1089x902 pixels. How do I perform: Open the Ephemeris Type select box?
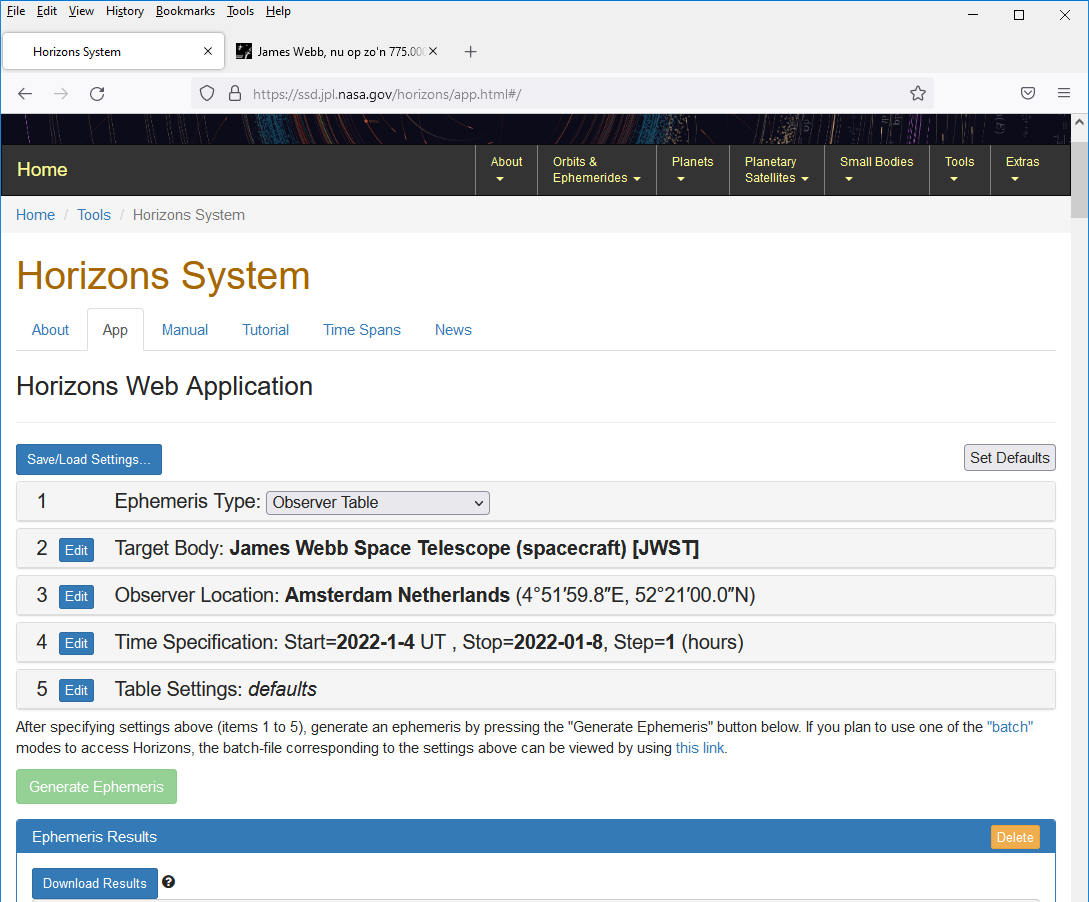pos(378,503)
